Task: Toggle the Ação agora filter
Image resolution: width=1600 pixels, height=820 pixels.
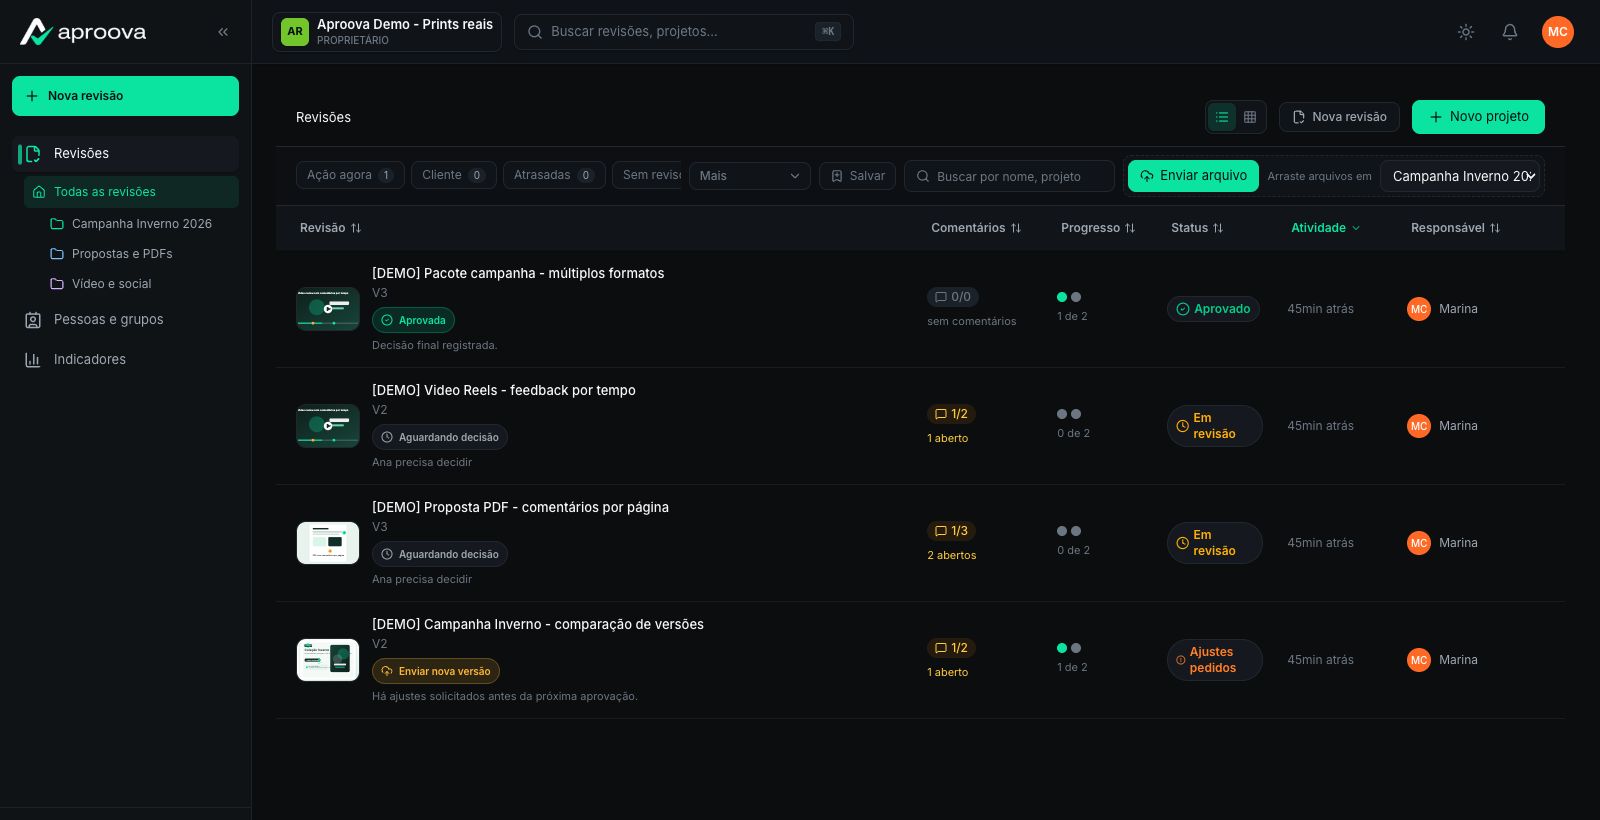Action: tap(350, 175)
